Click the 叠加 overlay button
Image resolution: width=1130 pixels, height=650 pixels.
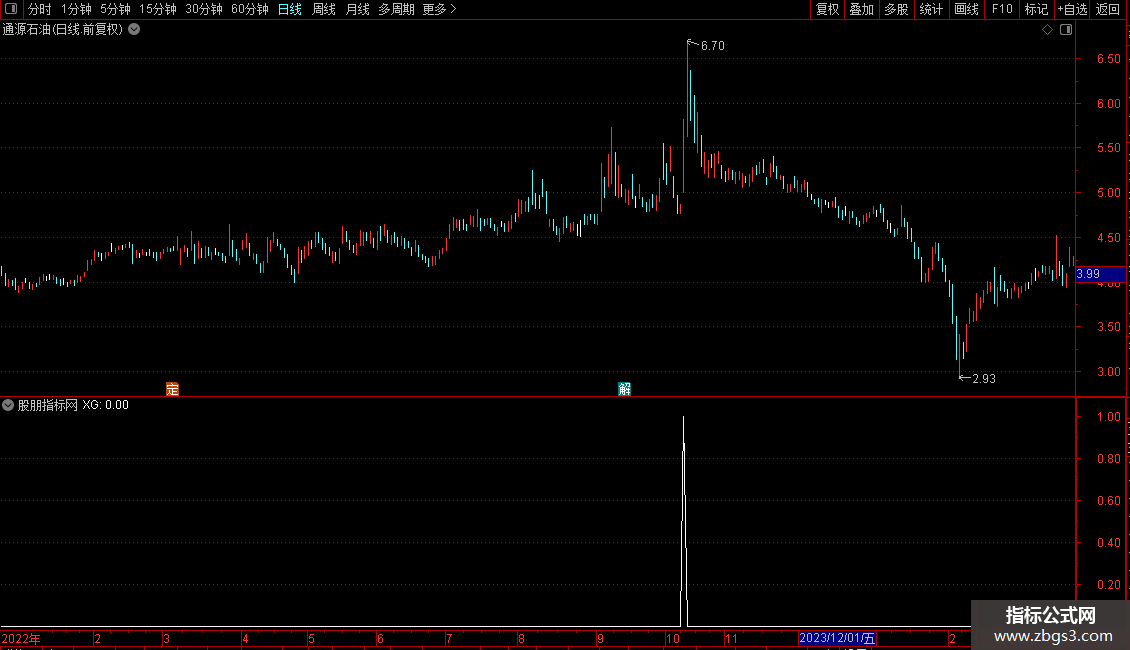pos(861,9)
